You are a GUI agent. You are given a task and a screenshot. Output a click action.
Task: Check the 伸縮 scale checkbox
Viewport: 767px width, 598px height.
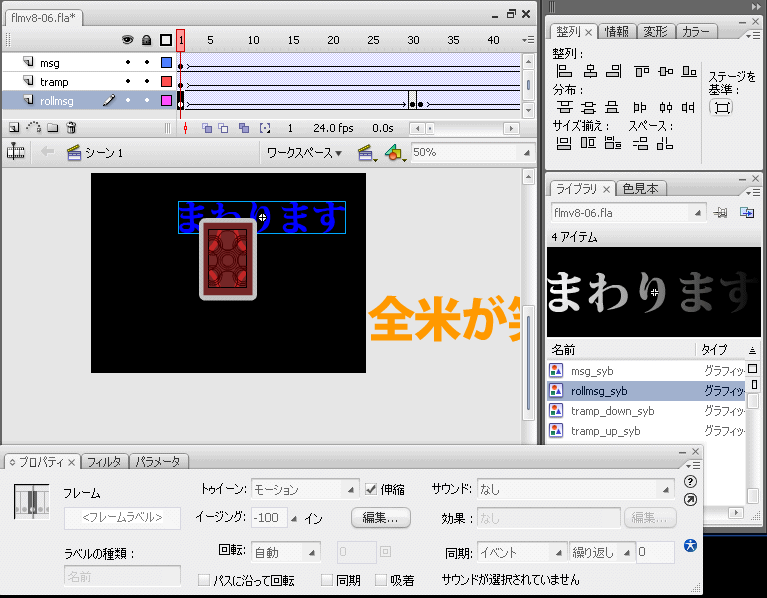[371, 489]
